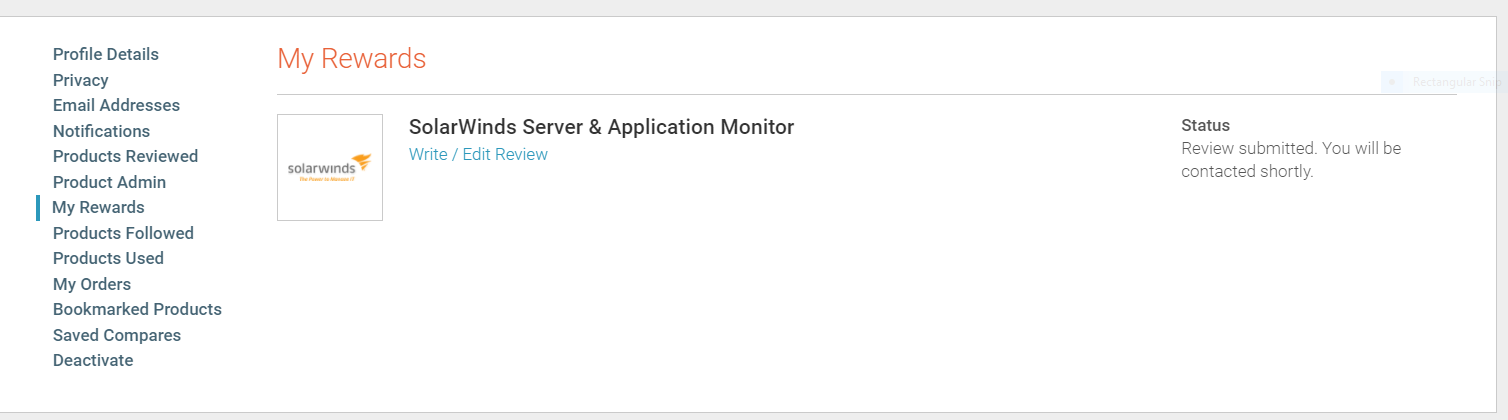Click the Rectangular Snip dropdown overlay

(x=1444, y=82)
